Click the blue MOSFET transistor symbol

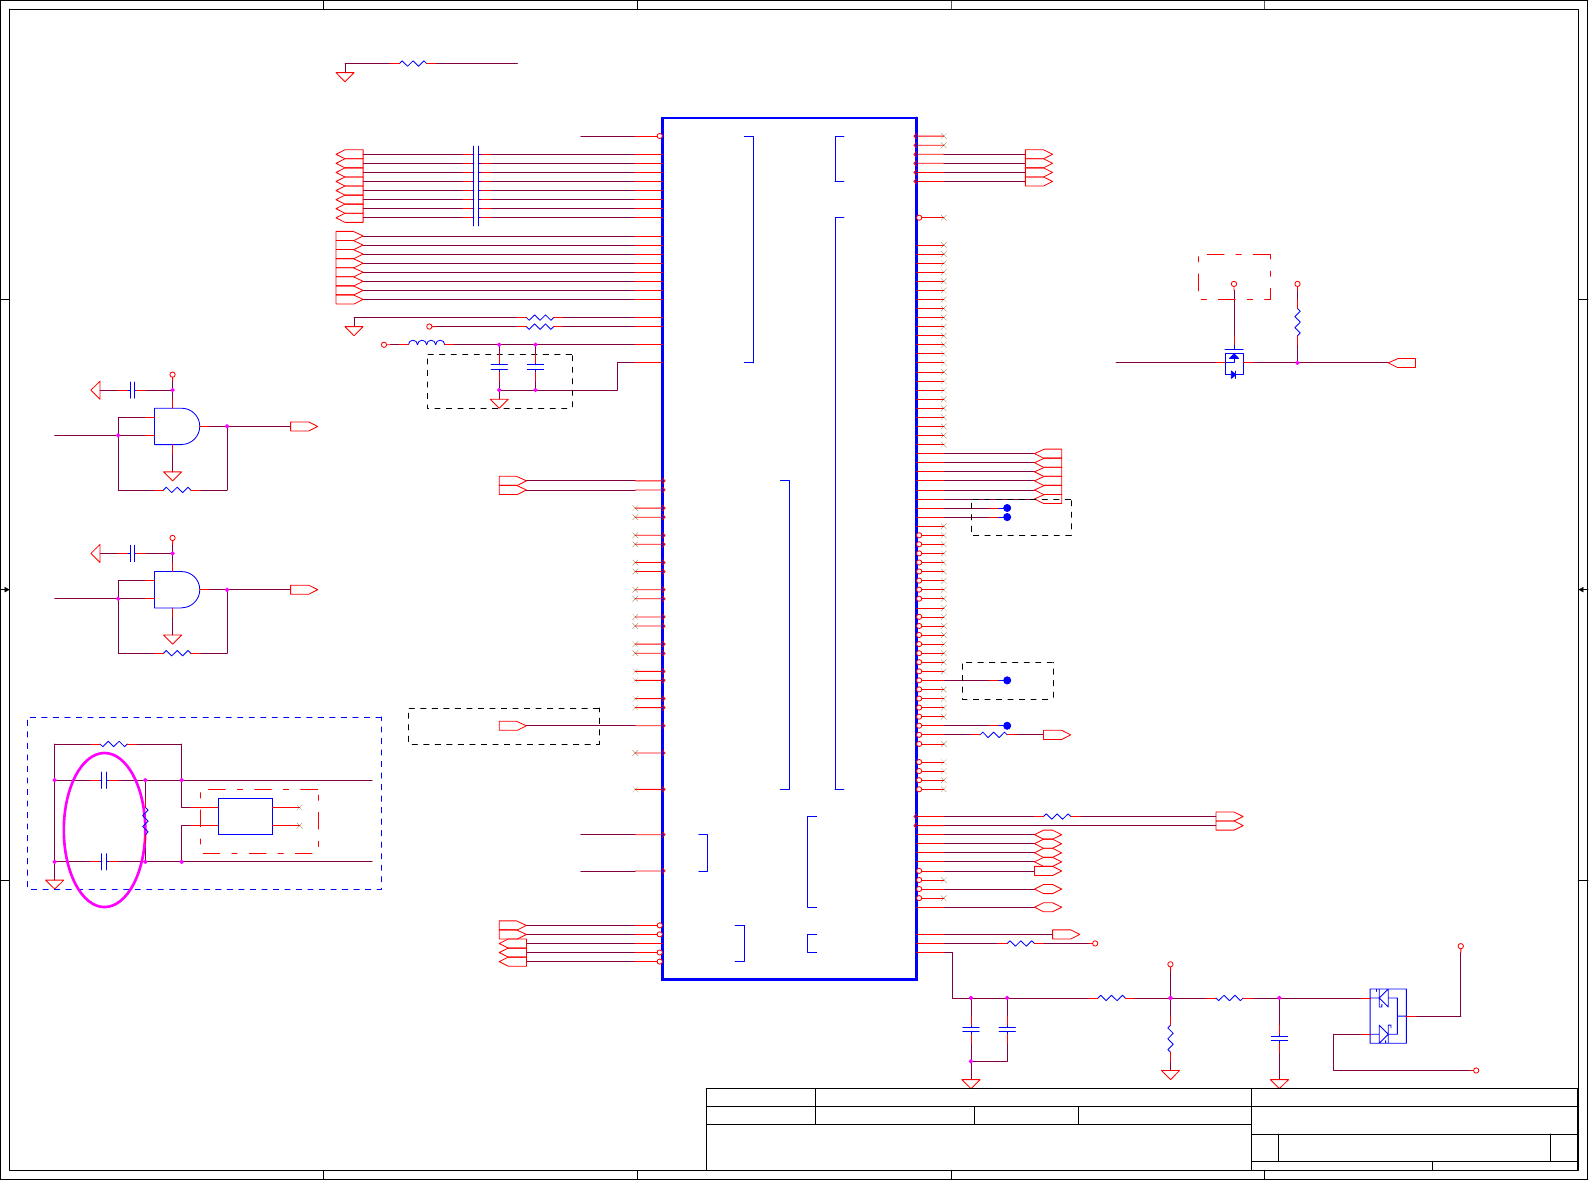point(1234,363)
